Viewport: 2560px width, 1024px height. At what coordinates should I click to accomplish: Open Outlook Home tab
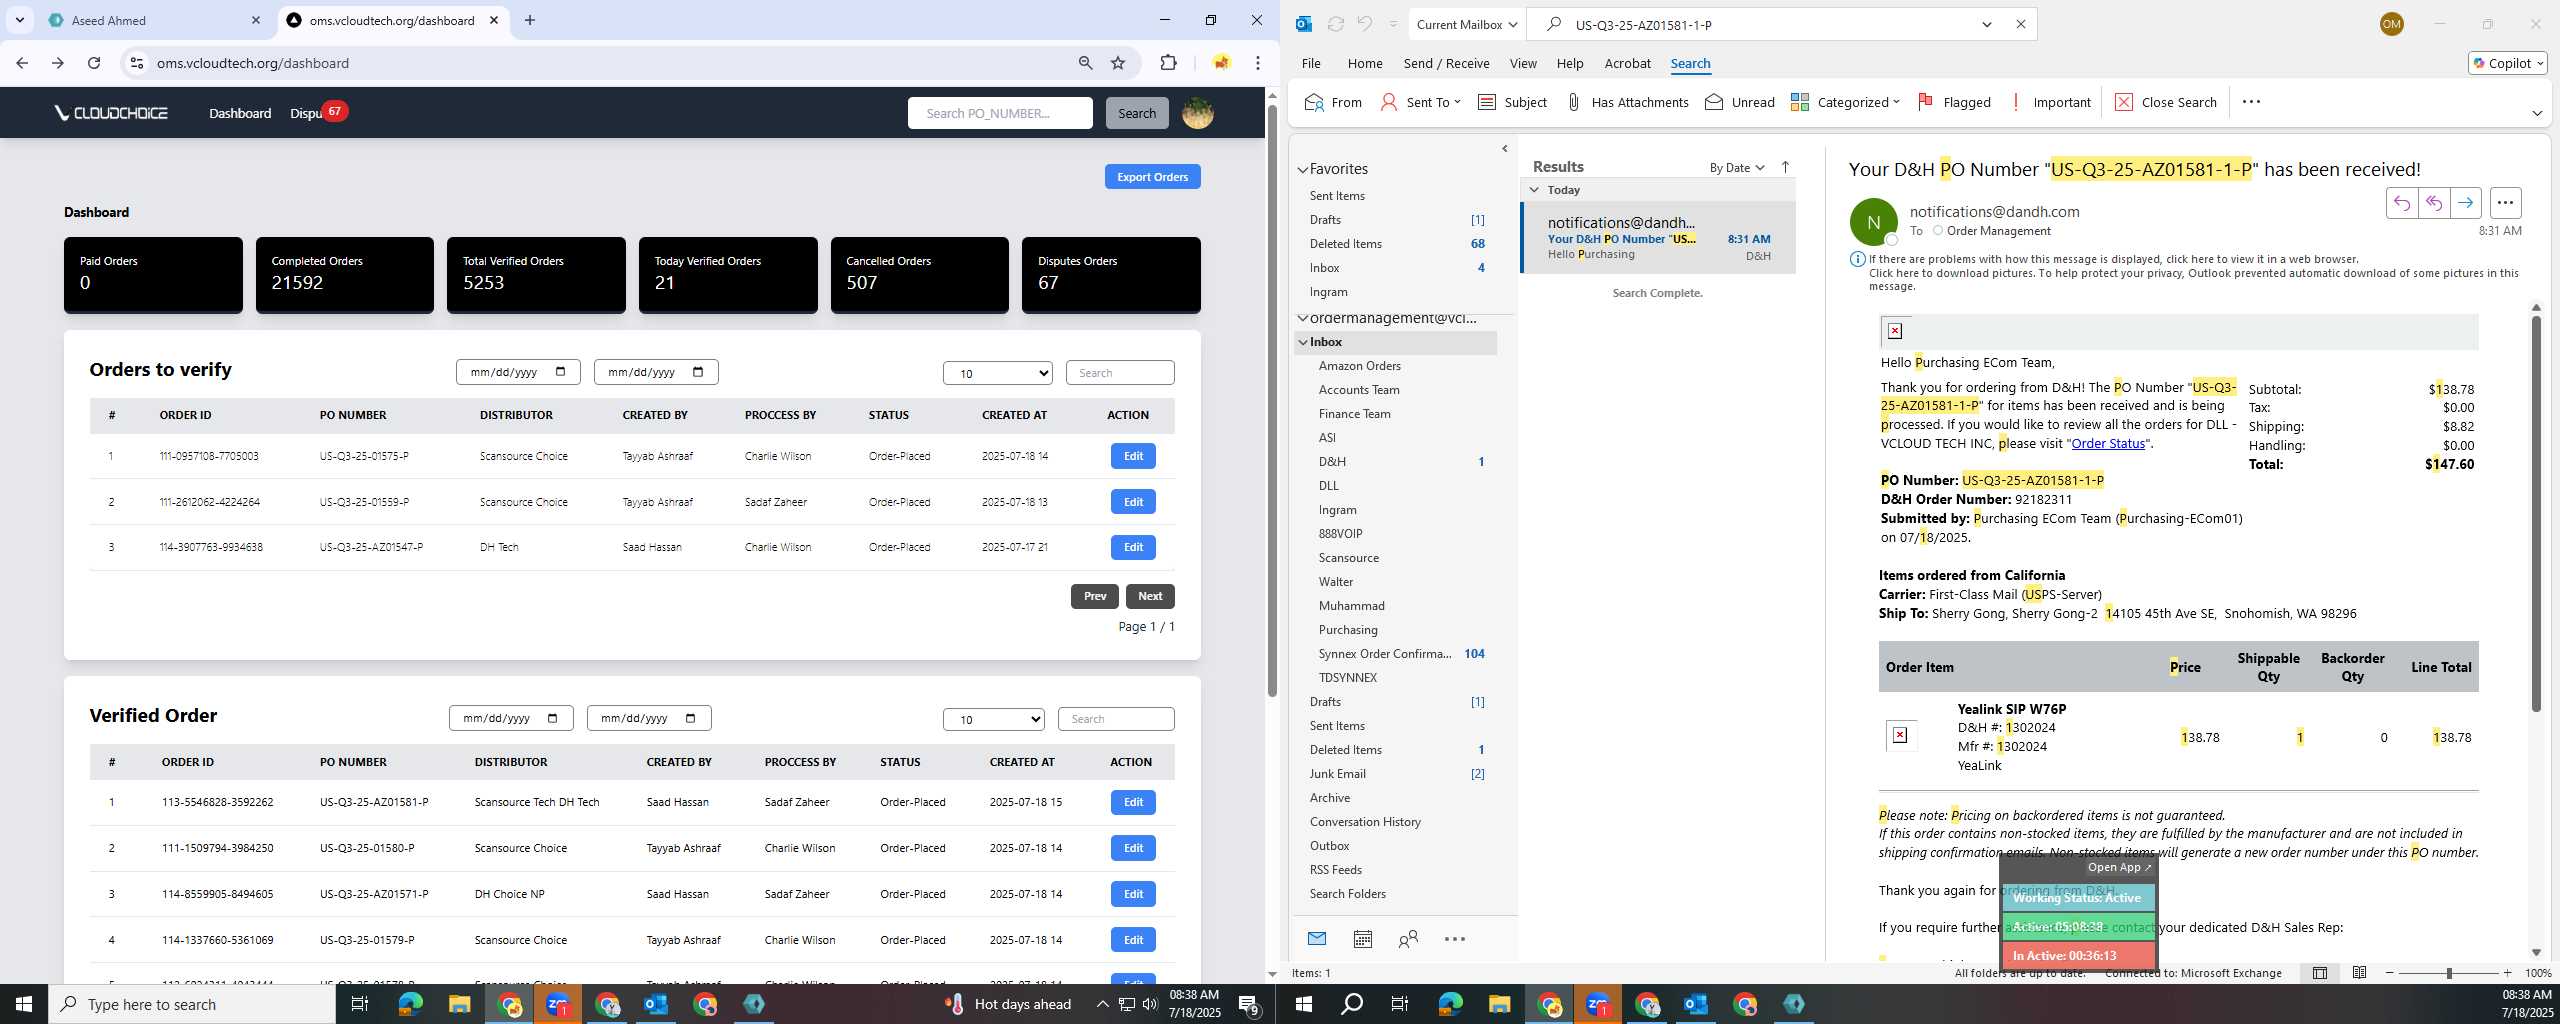pos(1365,63)
